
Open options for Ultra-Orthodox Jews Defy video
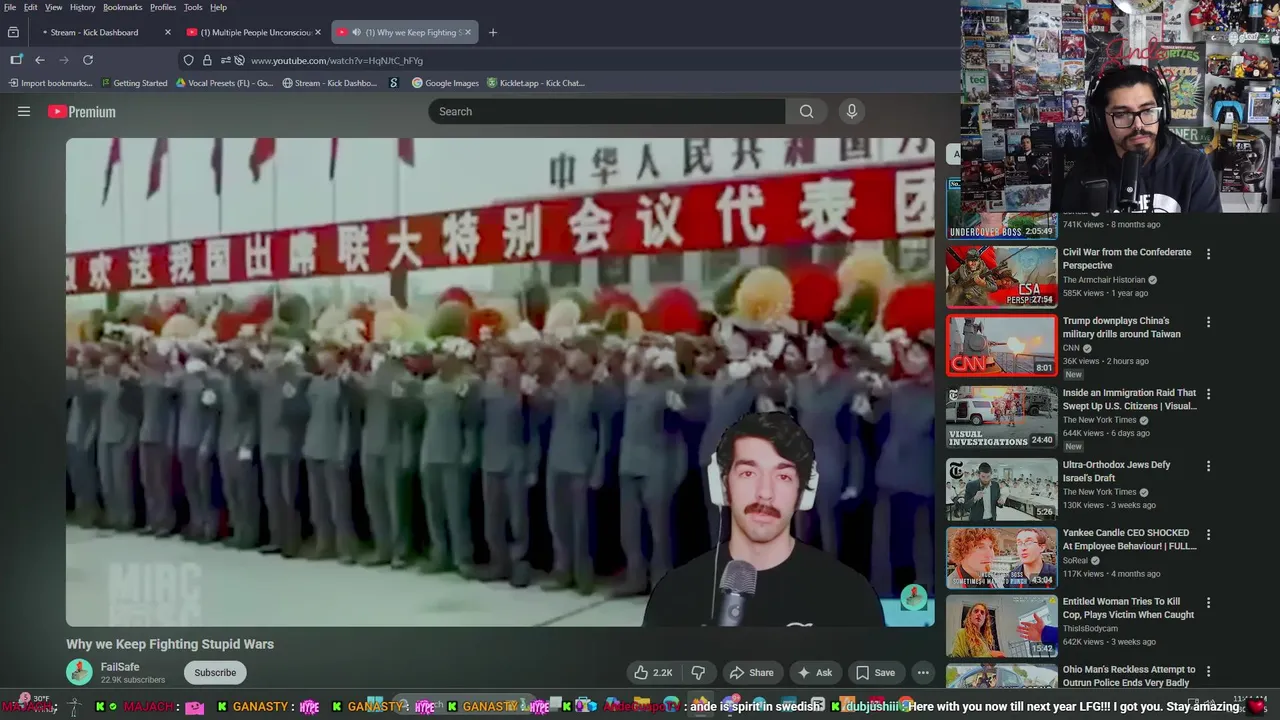[1208, 466]
